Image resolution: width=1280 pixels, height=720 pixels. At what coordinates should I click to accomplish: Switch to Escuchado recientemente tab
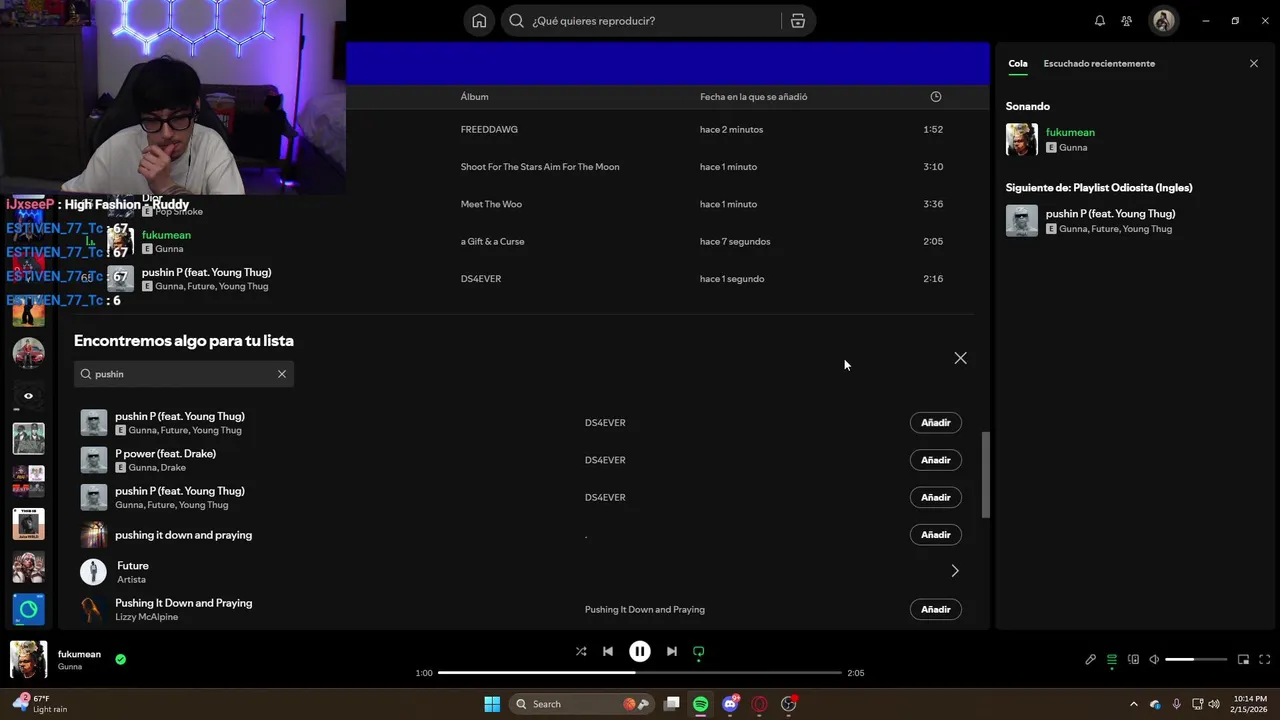pyautogui.click(x=1099, y=63)
